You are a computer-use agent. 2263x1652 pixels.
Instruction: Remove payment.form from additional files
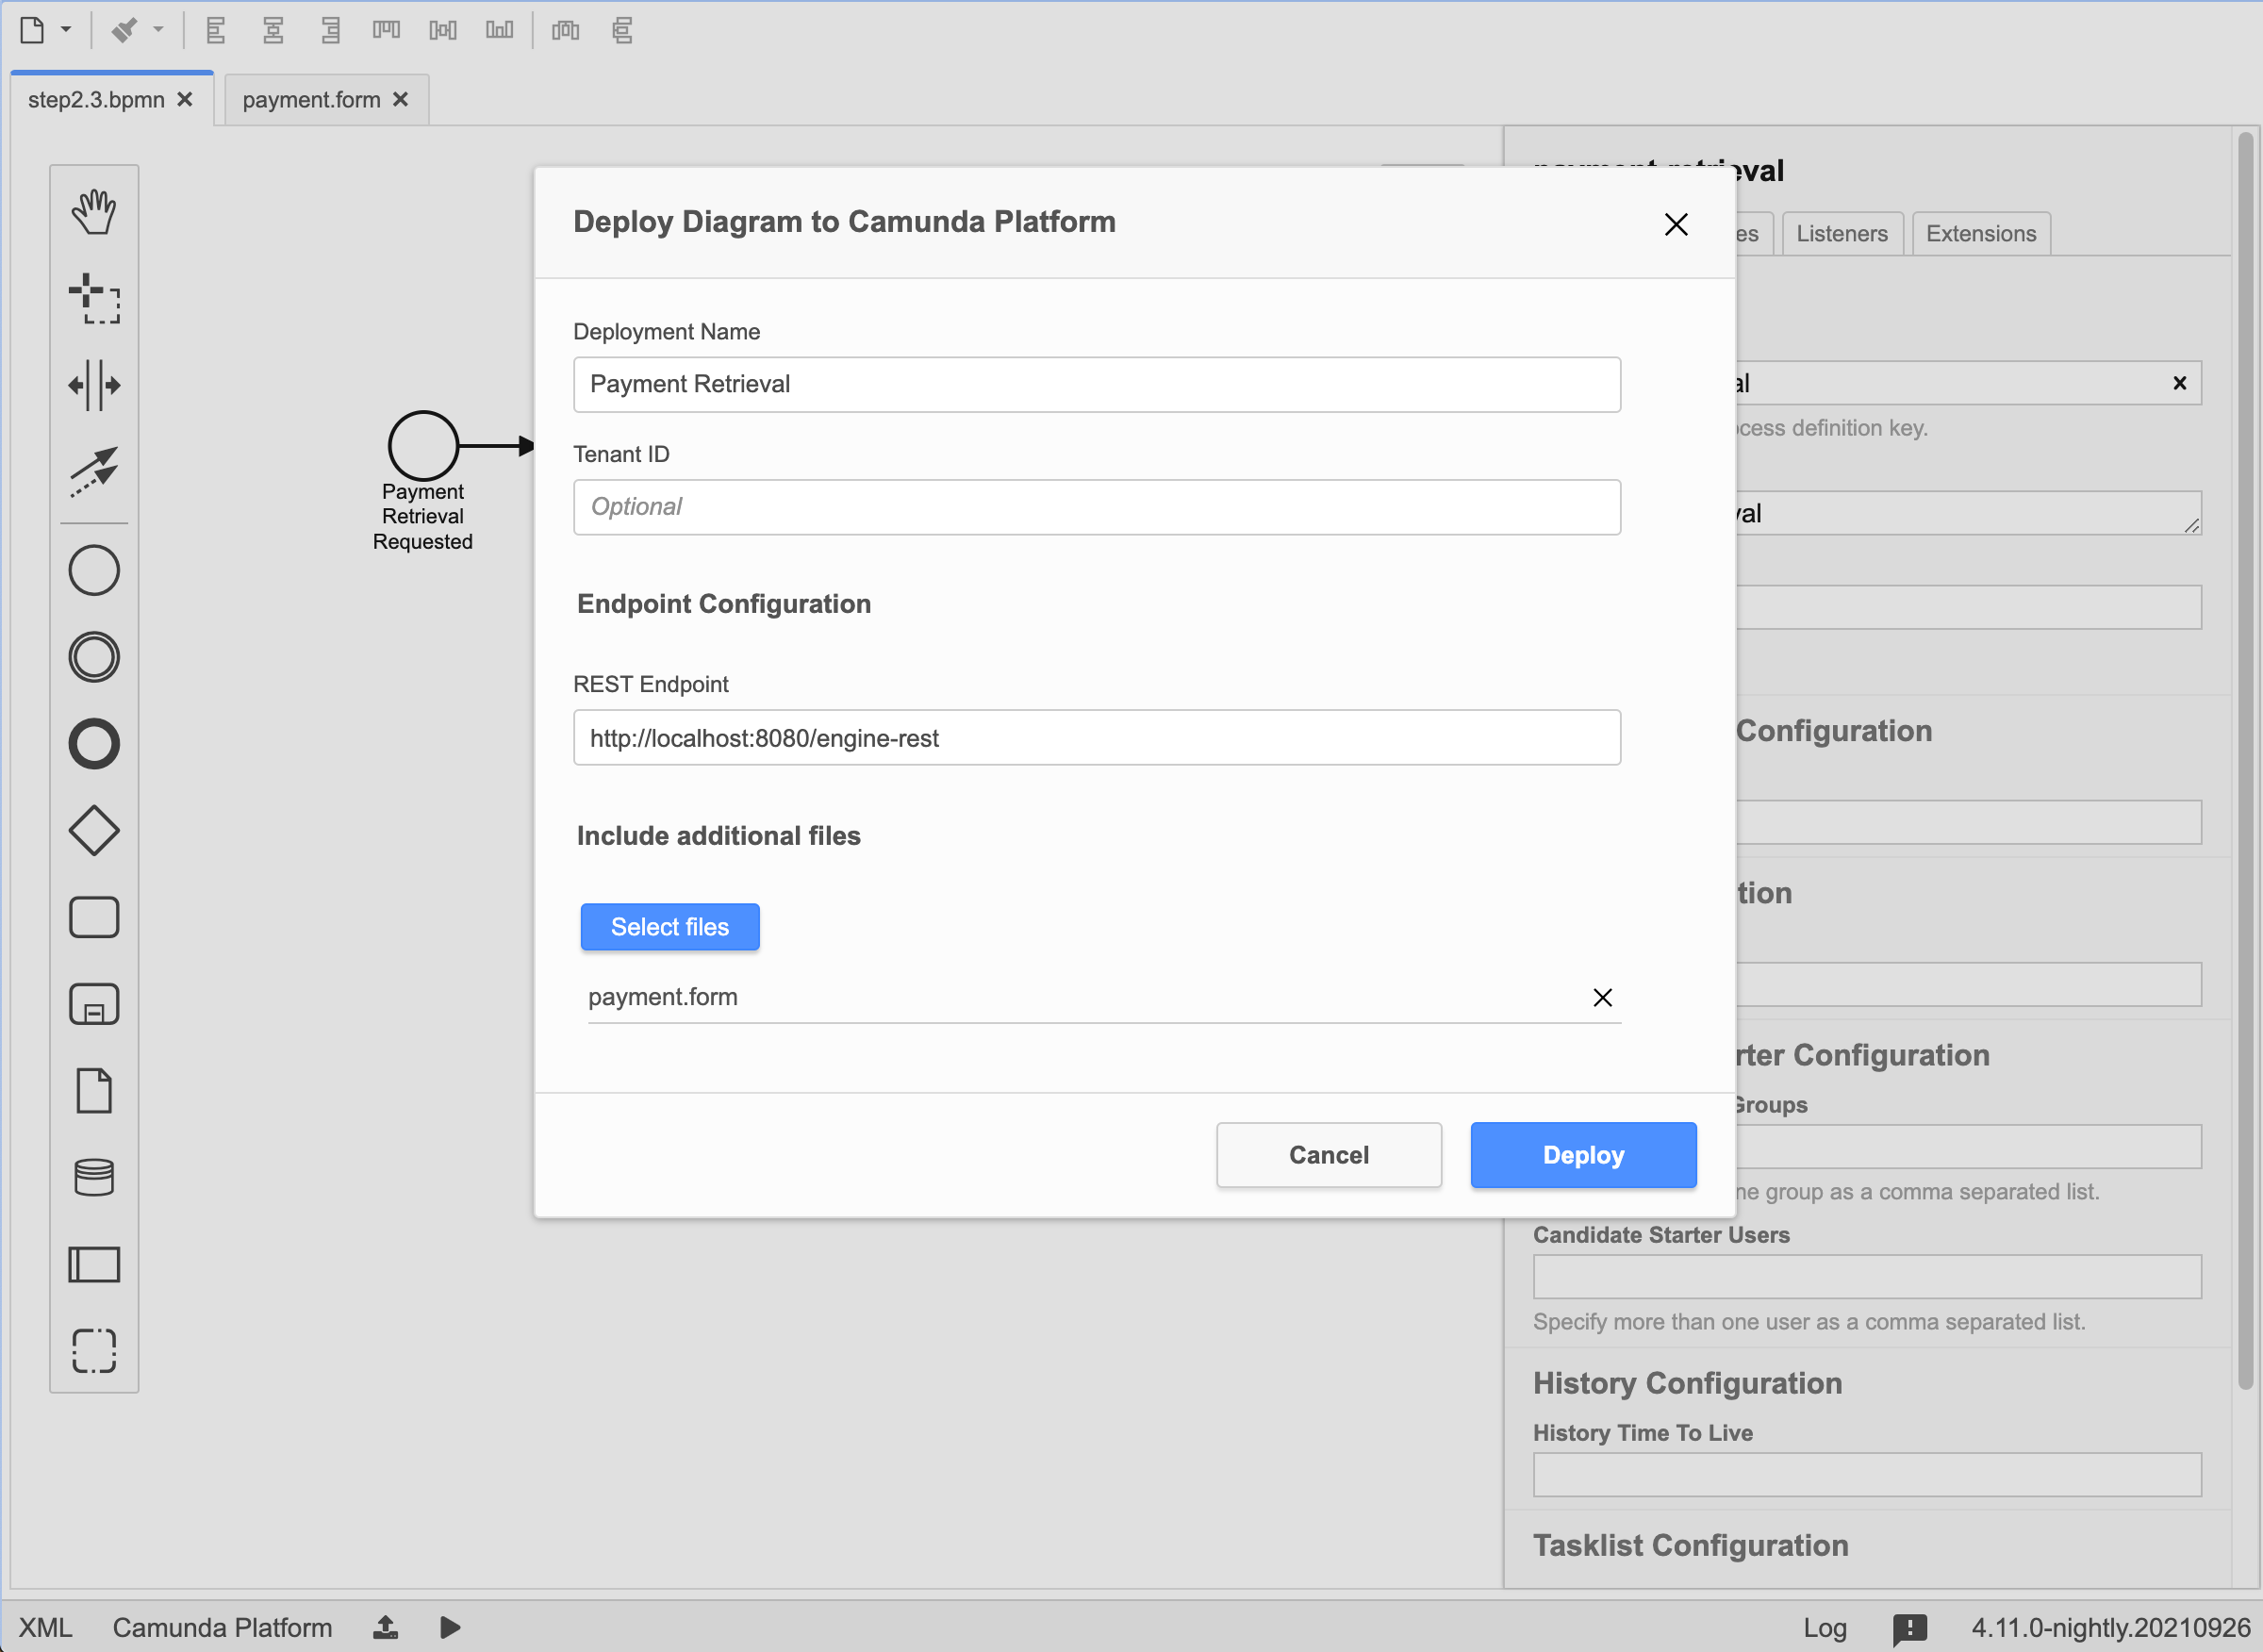1602,997
